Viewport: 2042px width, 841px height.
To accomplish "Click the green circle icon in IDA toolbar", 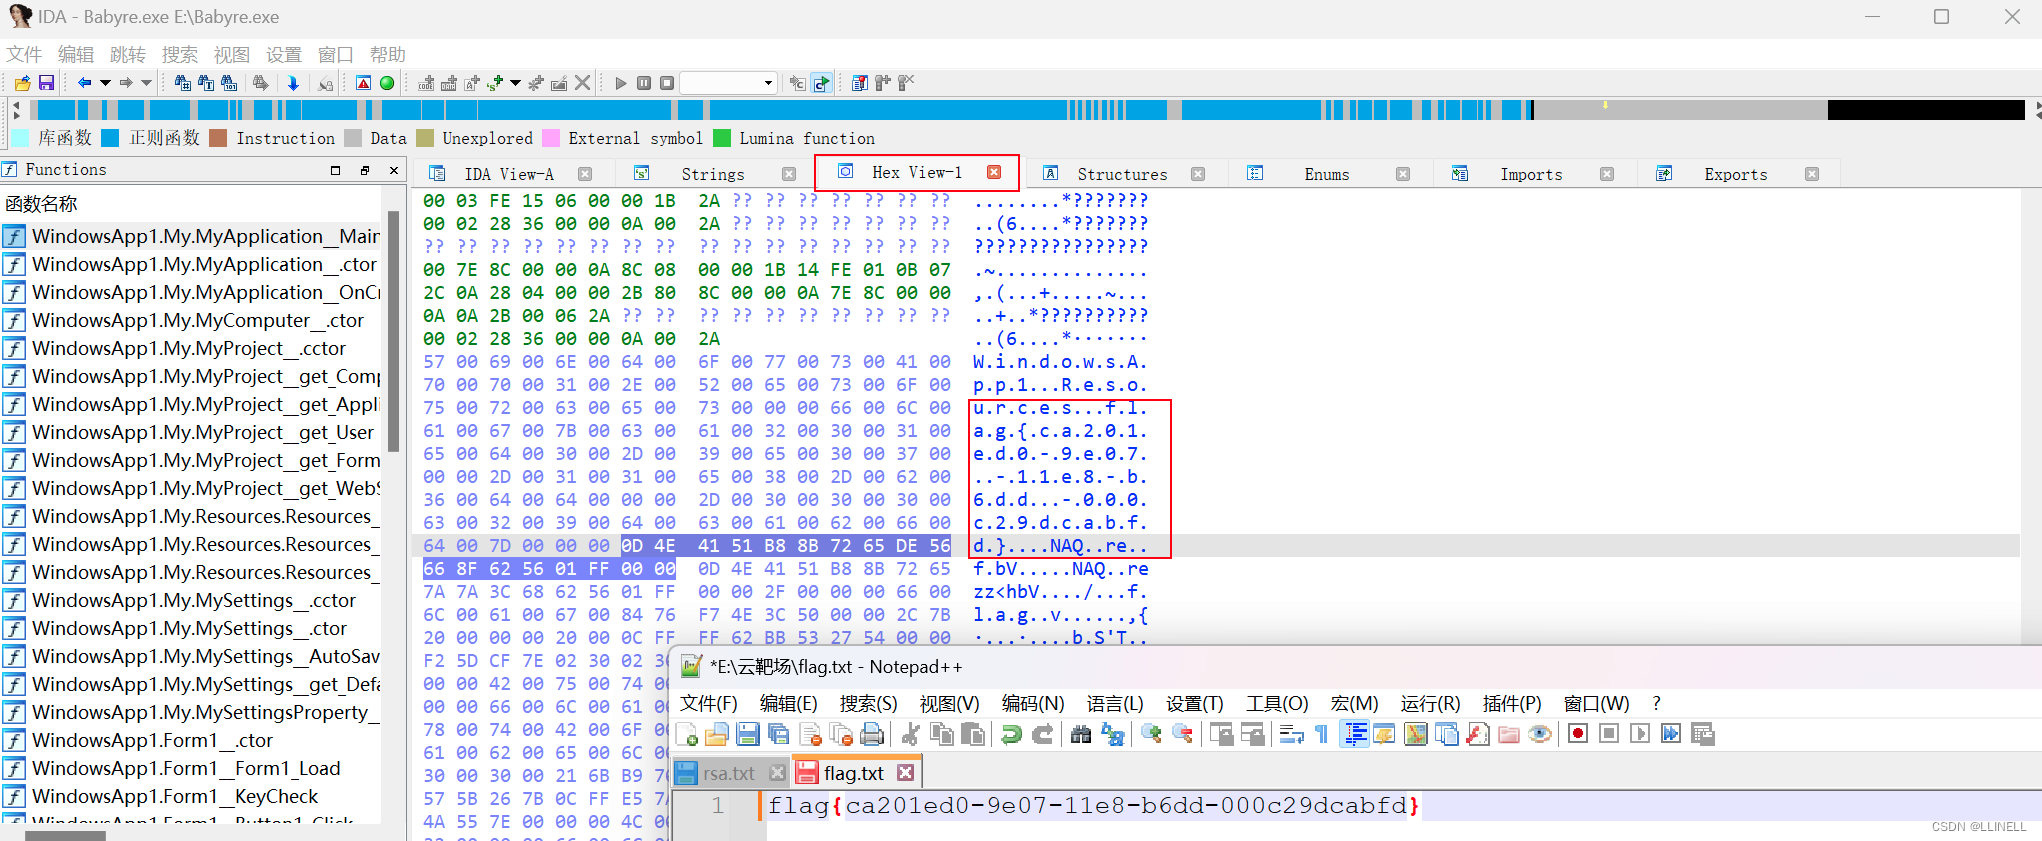I will coord(387,83).
